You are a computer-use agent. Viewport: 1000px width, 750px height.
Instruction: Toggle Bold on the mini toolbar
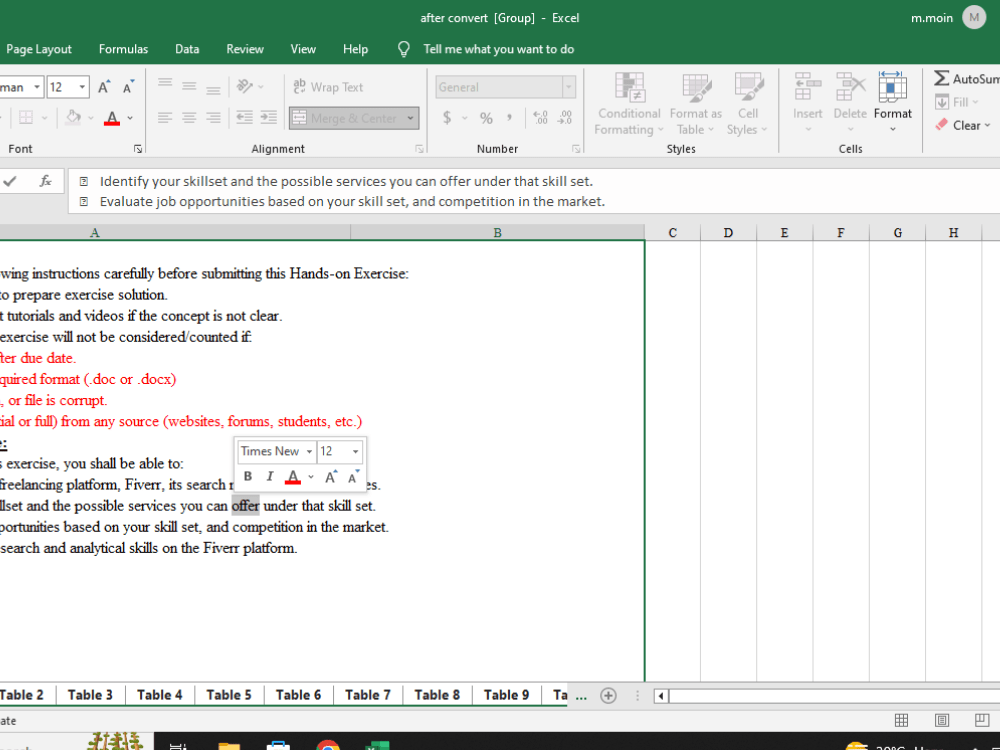[247, 476]
